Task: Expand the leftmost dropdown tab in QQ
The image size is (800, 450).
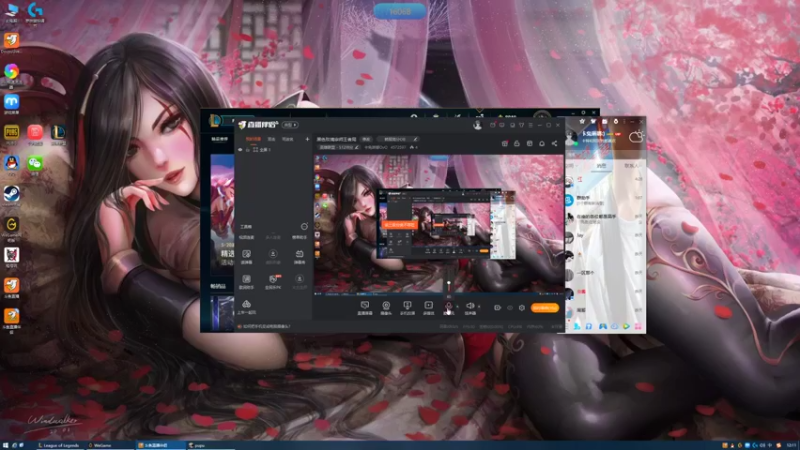Action: [x=572, y=166]
